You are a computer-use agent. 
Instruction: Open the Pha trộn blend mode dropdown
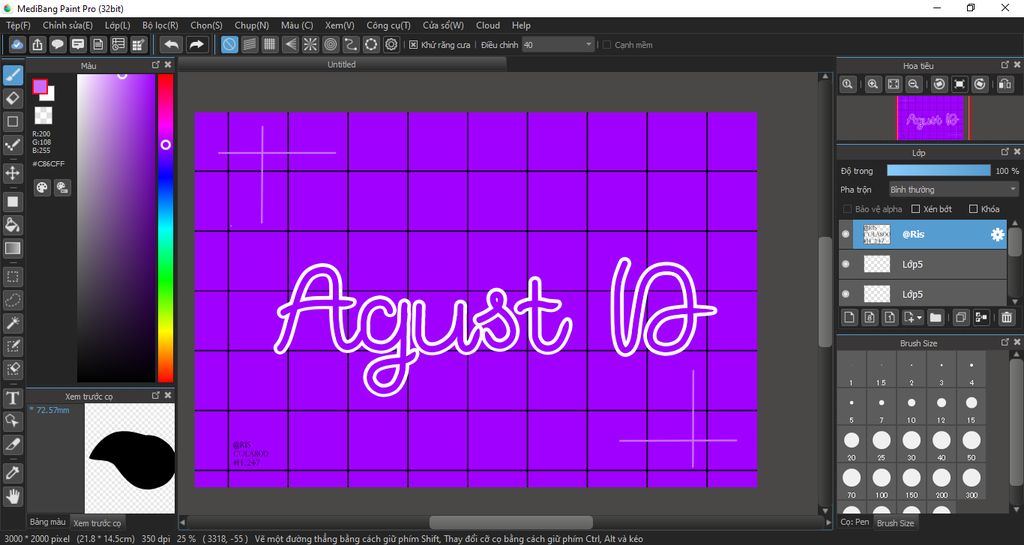point(953,189)
